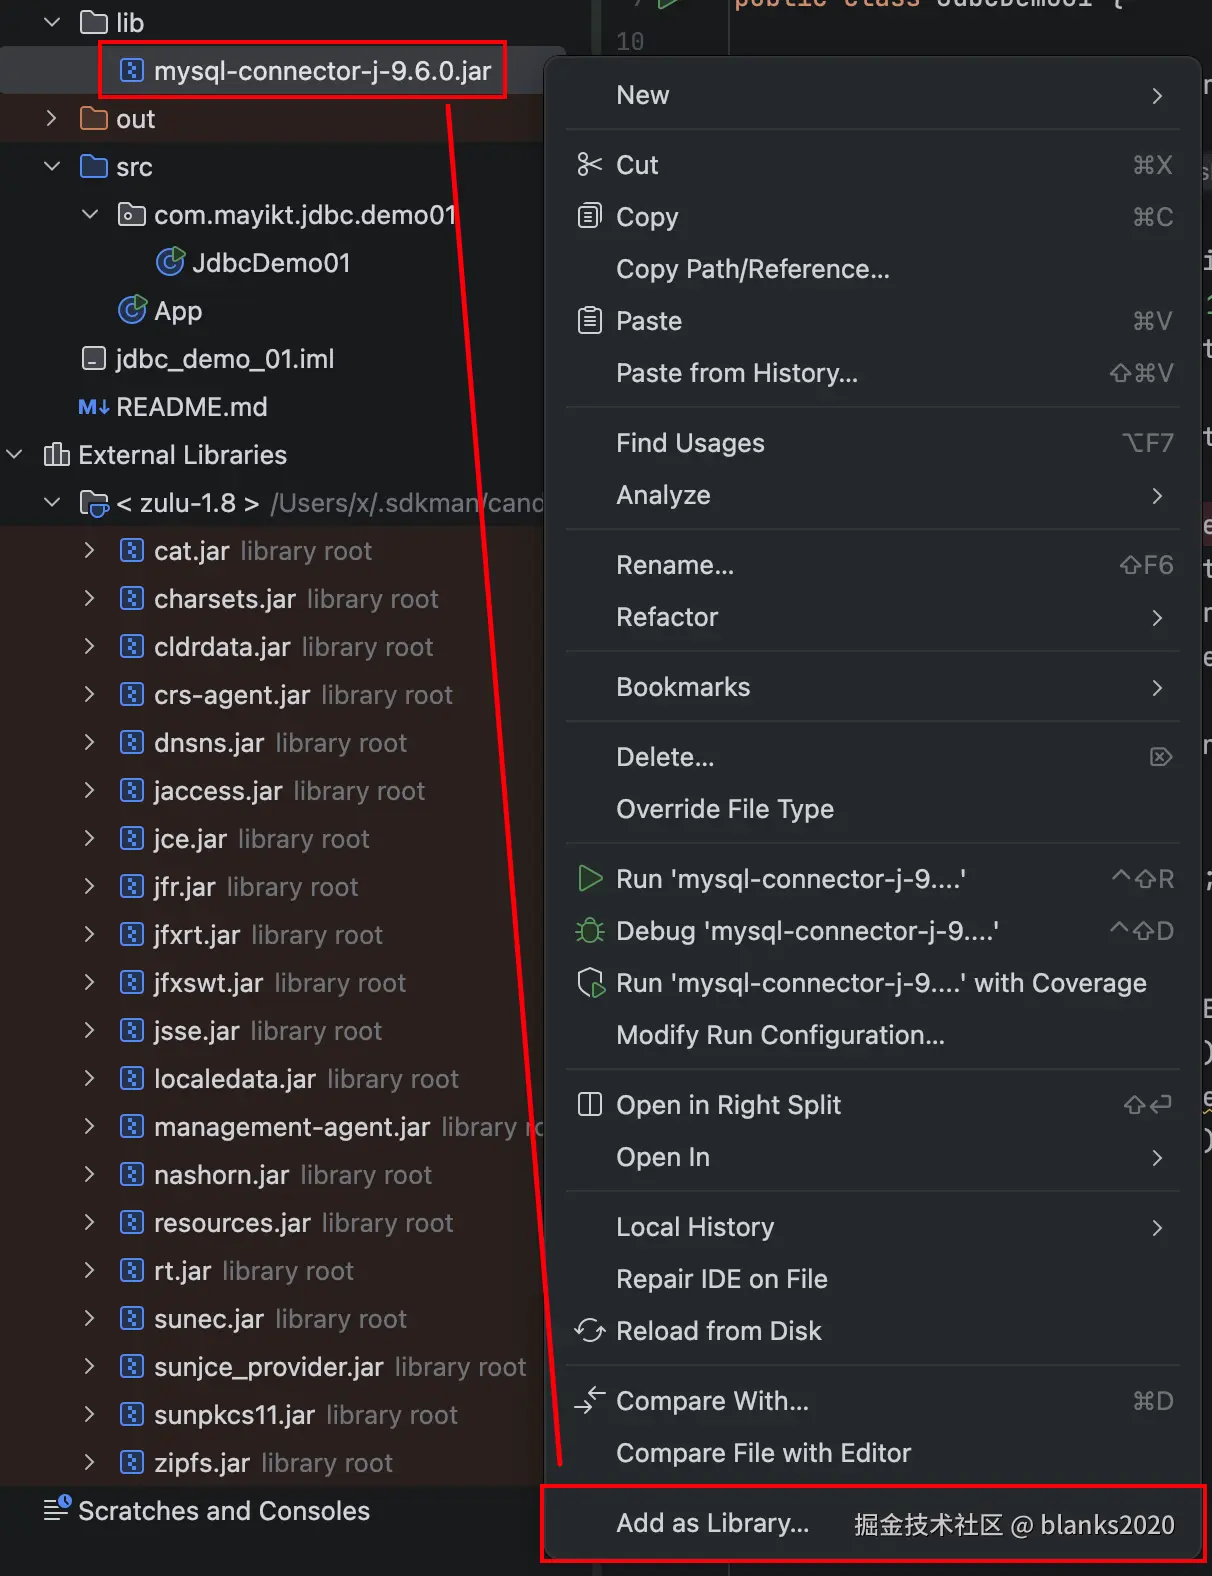Click the Compare With arrows icon
The height and width of the screenshot is (1576, 1212).
click(590, 1400)
